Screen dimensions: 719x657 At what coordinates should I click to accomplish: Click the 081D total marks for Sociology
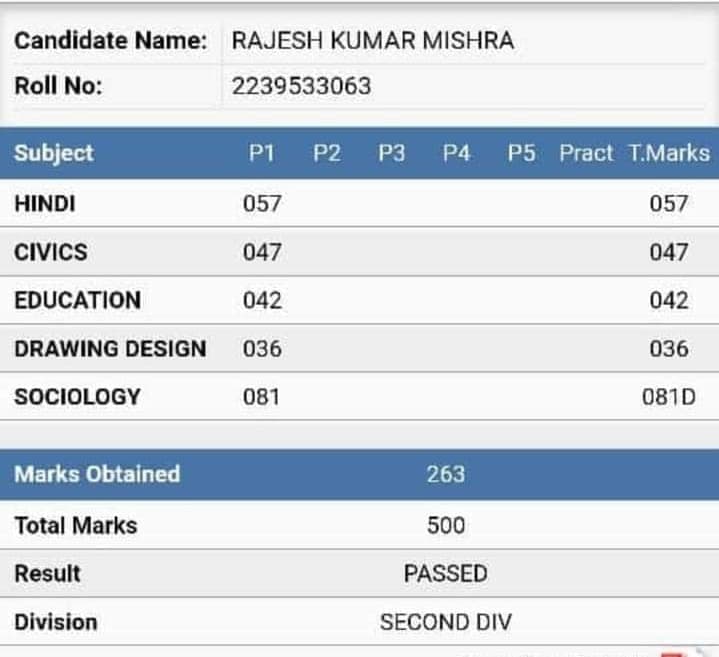click(668, 397)
